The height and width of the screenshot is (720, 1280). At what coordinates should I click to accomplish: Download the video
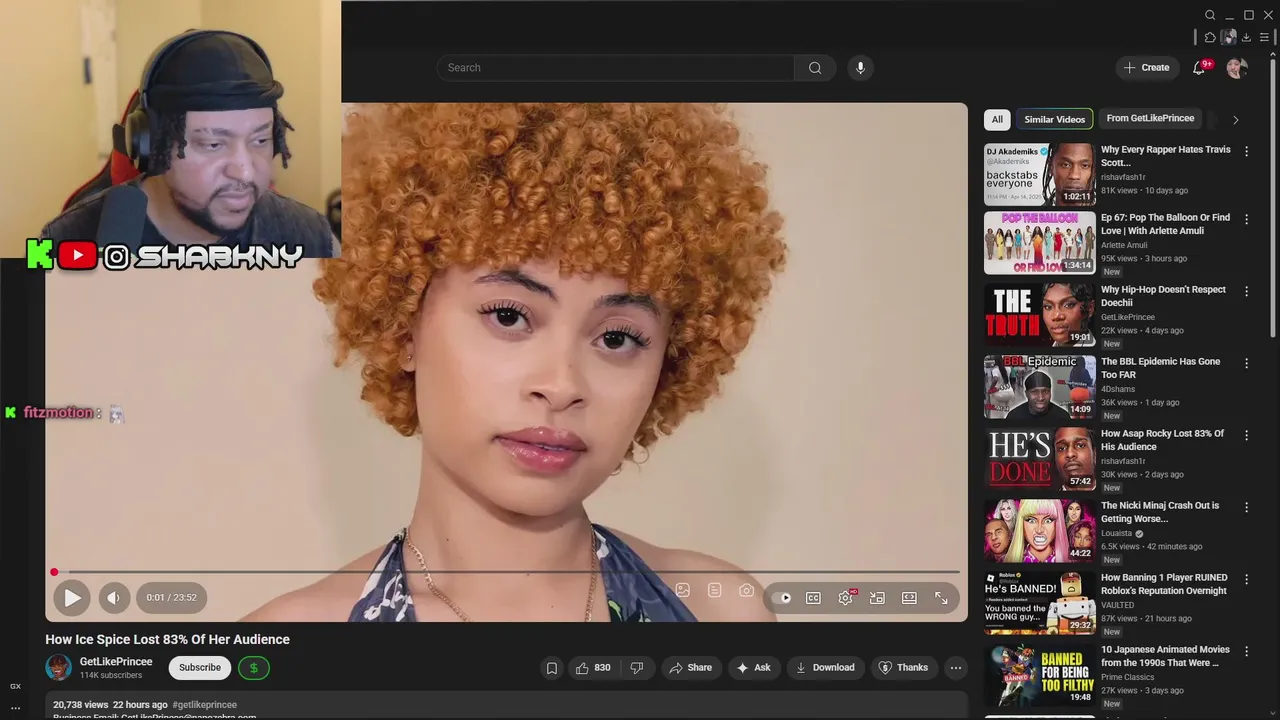click(x=825, y=668)
